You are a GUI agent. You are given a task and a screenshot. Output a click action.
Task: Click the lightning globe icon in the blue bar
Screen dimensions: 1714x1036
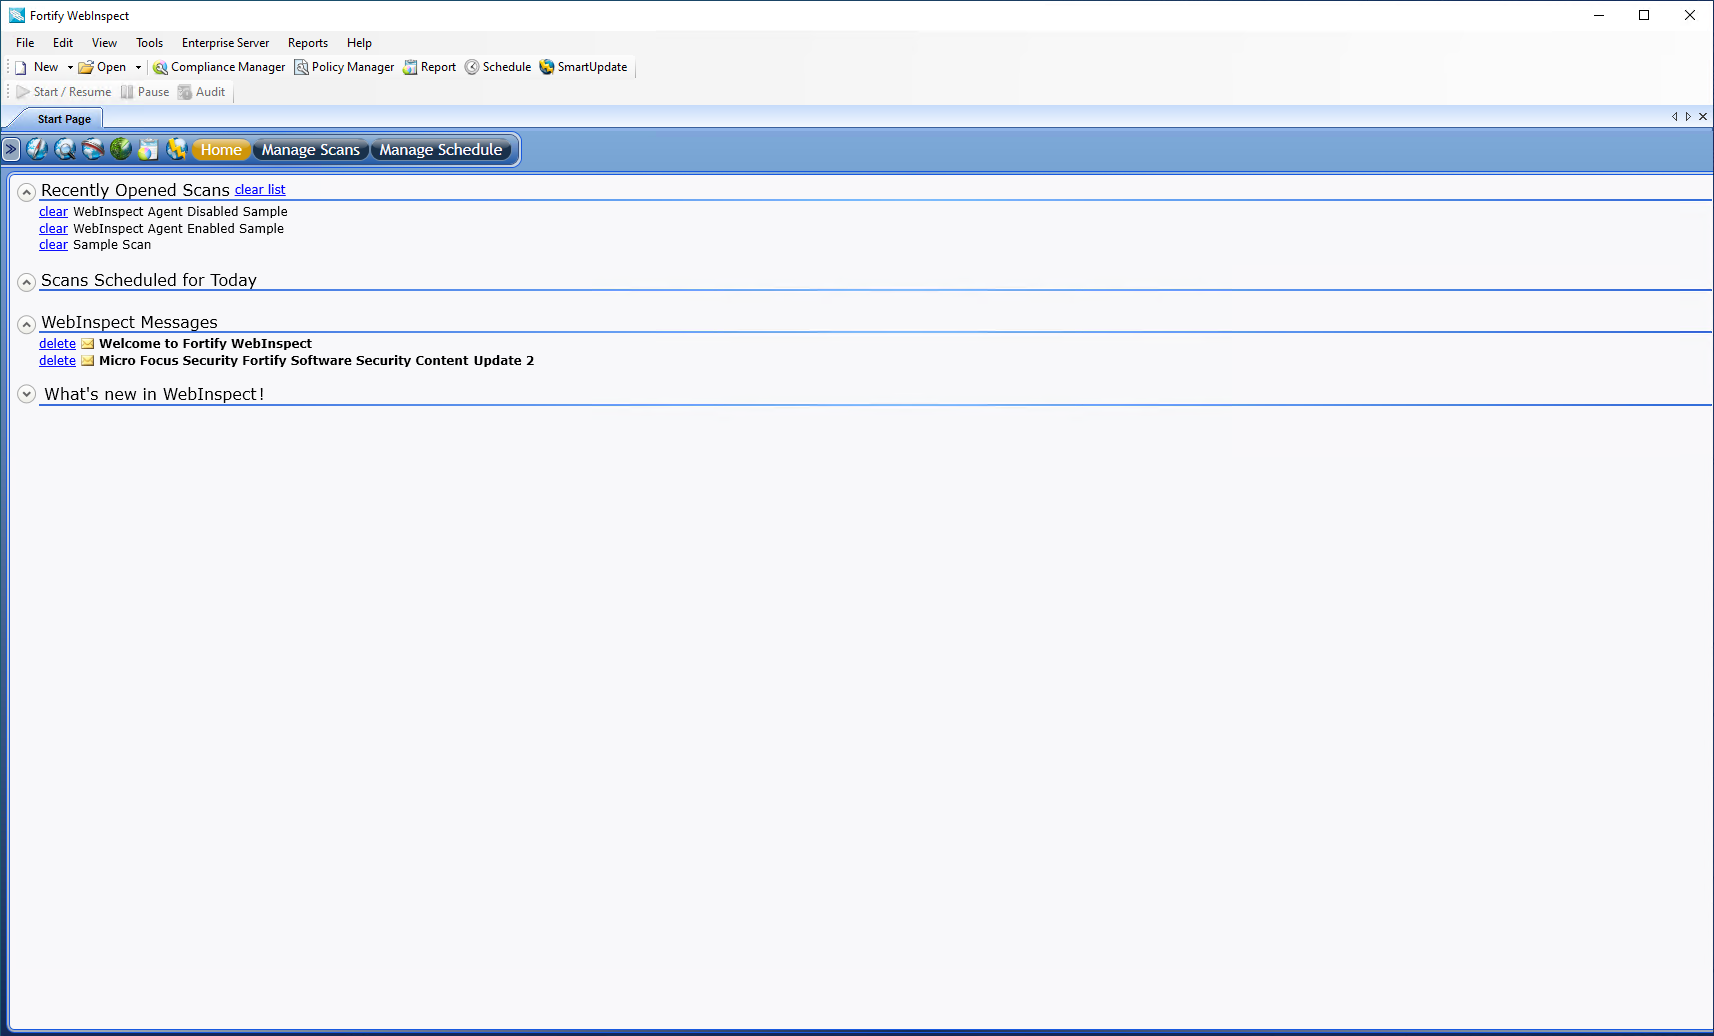click(x=176, y=150)
